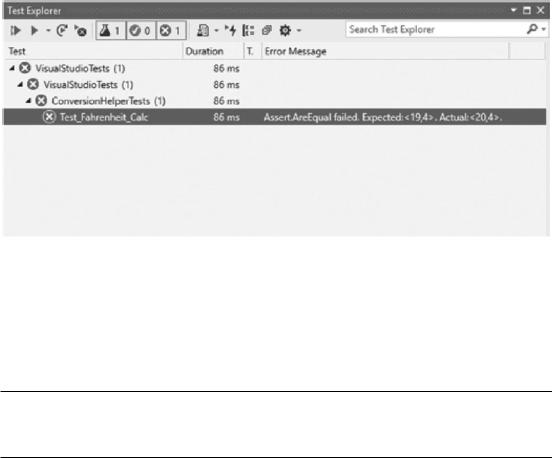Click 86 ms duration of ConversionHelperTests
The width and height of the screenshot is (552, 458).
226,101
